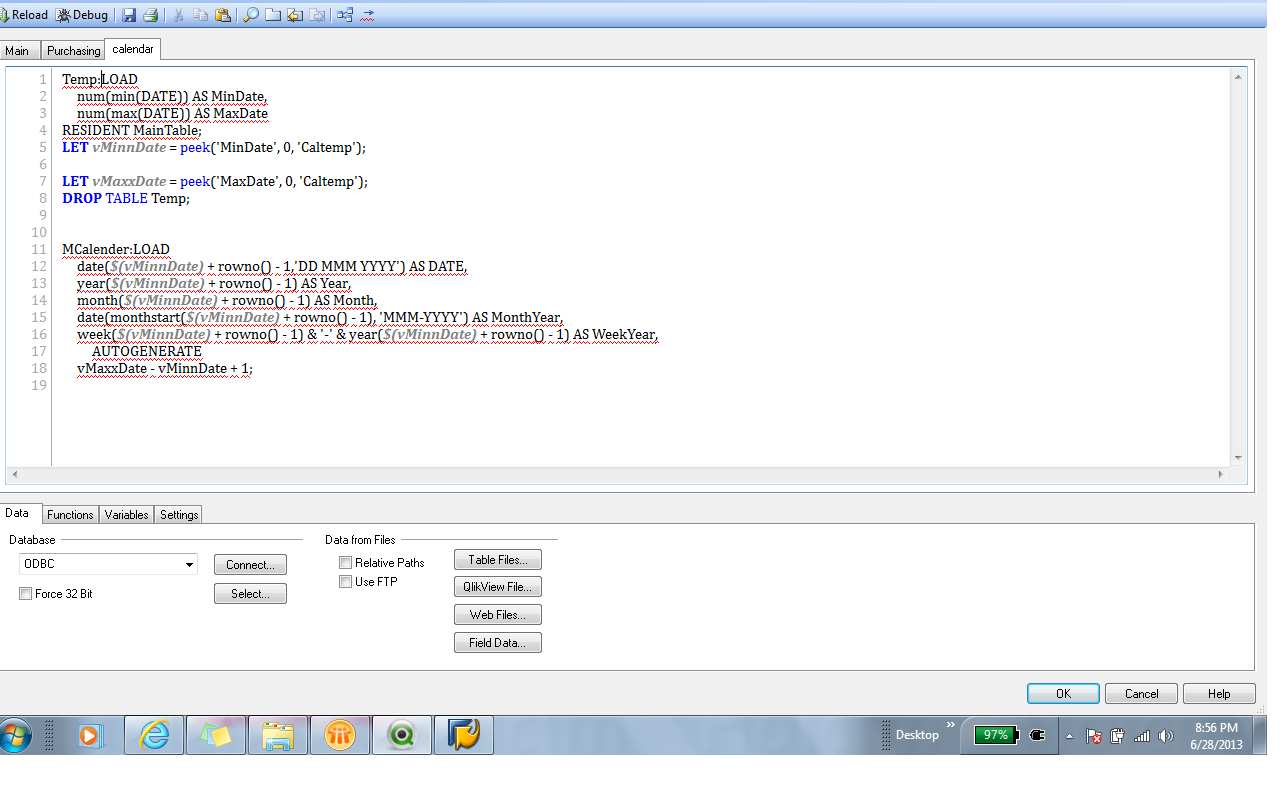The image size is (1280, 800).
Task: Open the Variables tab
Action: pos(127,515)
